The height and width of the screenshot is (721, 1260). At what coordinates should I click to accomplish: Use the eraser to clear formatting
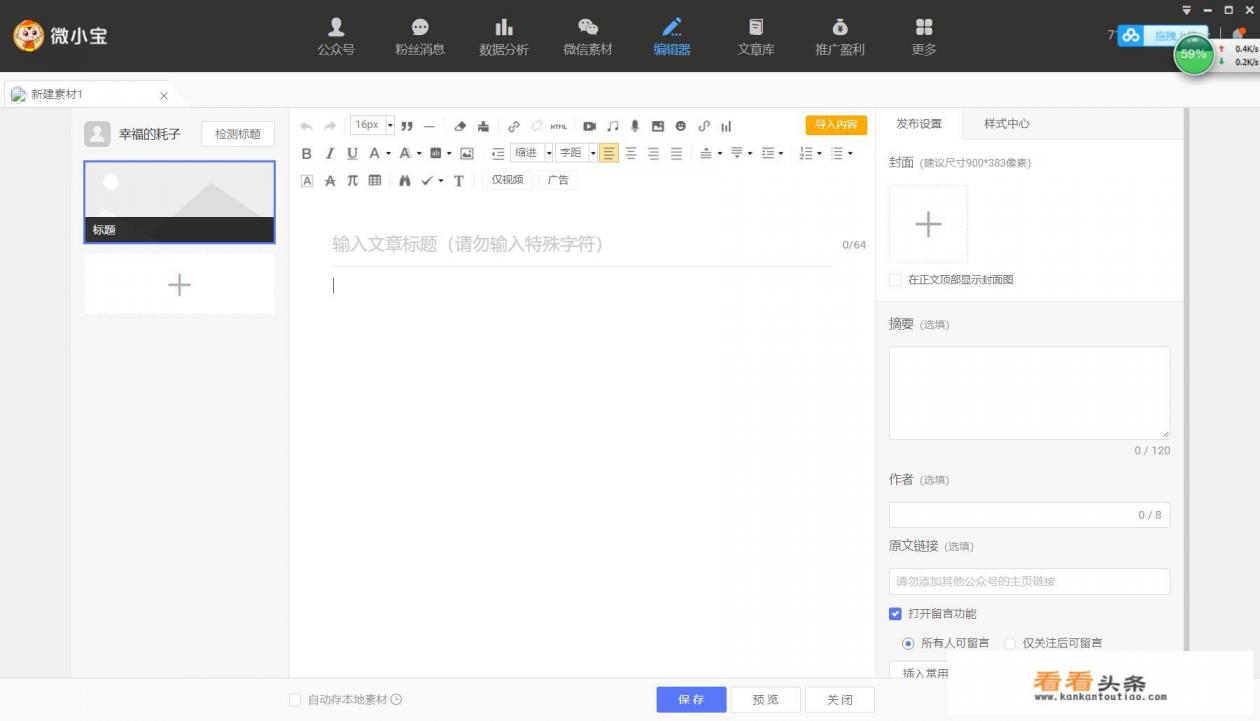pos(460,126)
